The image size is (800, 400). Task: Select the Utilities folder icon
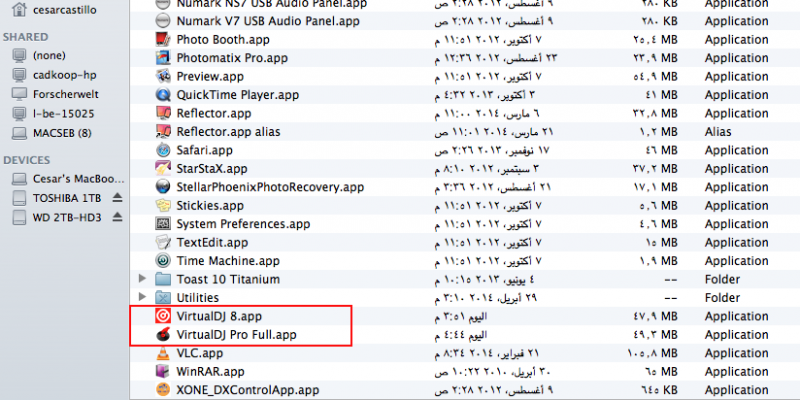click(x=162, y=297)
